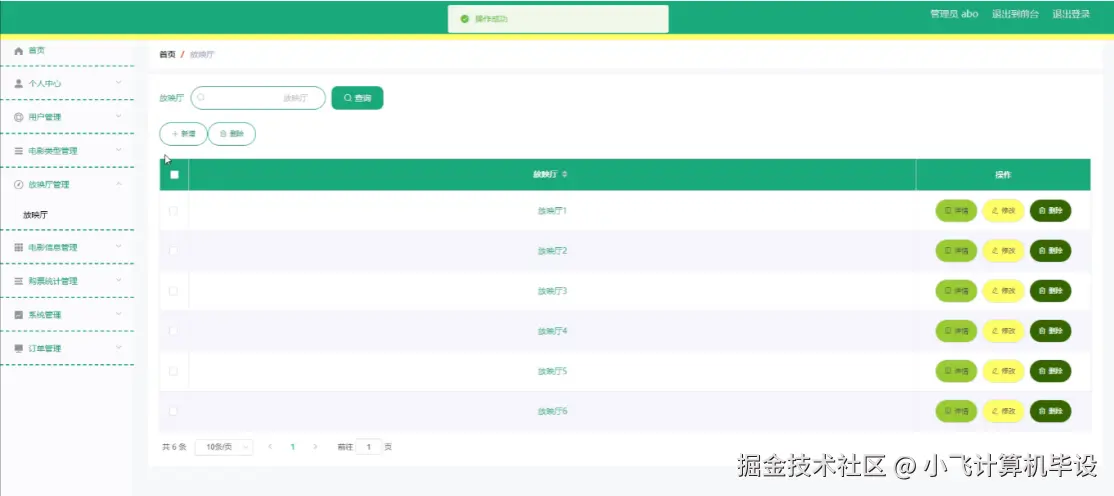Click yellow 修改 edit button for 放映厅1

coord(1003,211)
